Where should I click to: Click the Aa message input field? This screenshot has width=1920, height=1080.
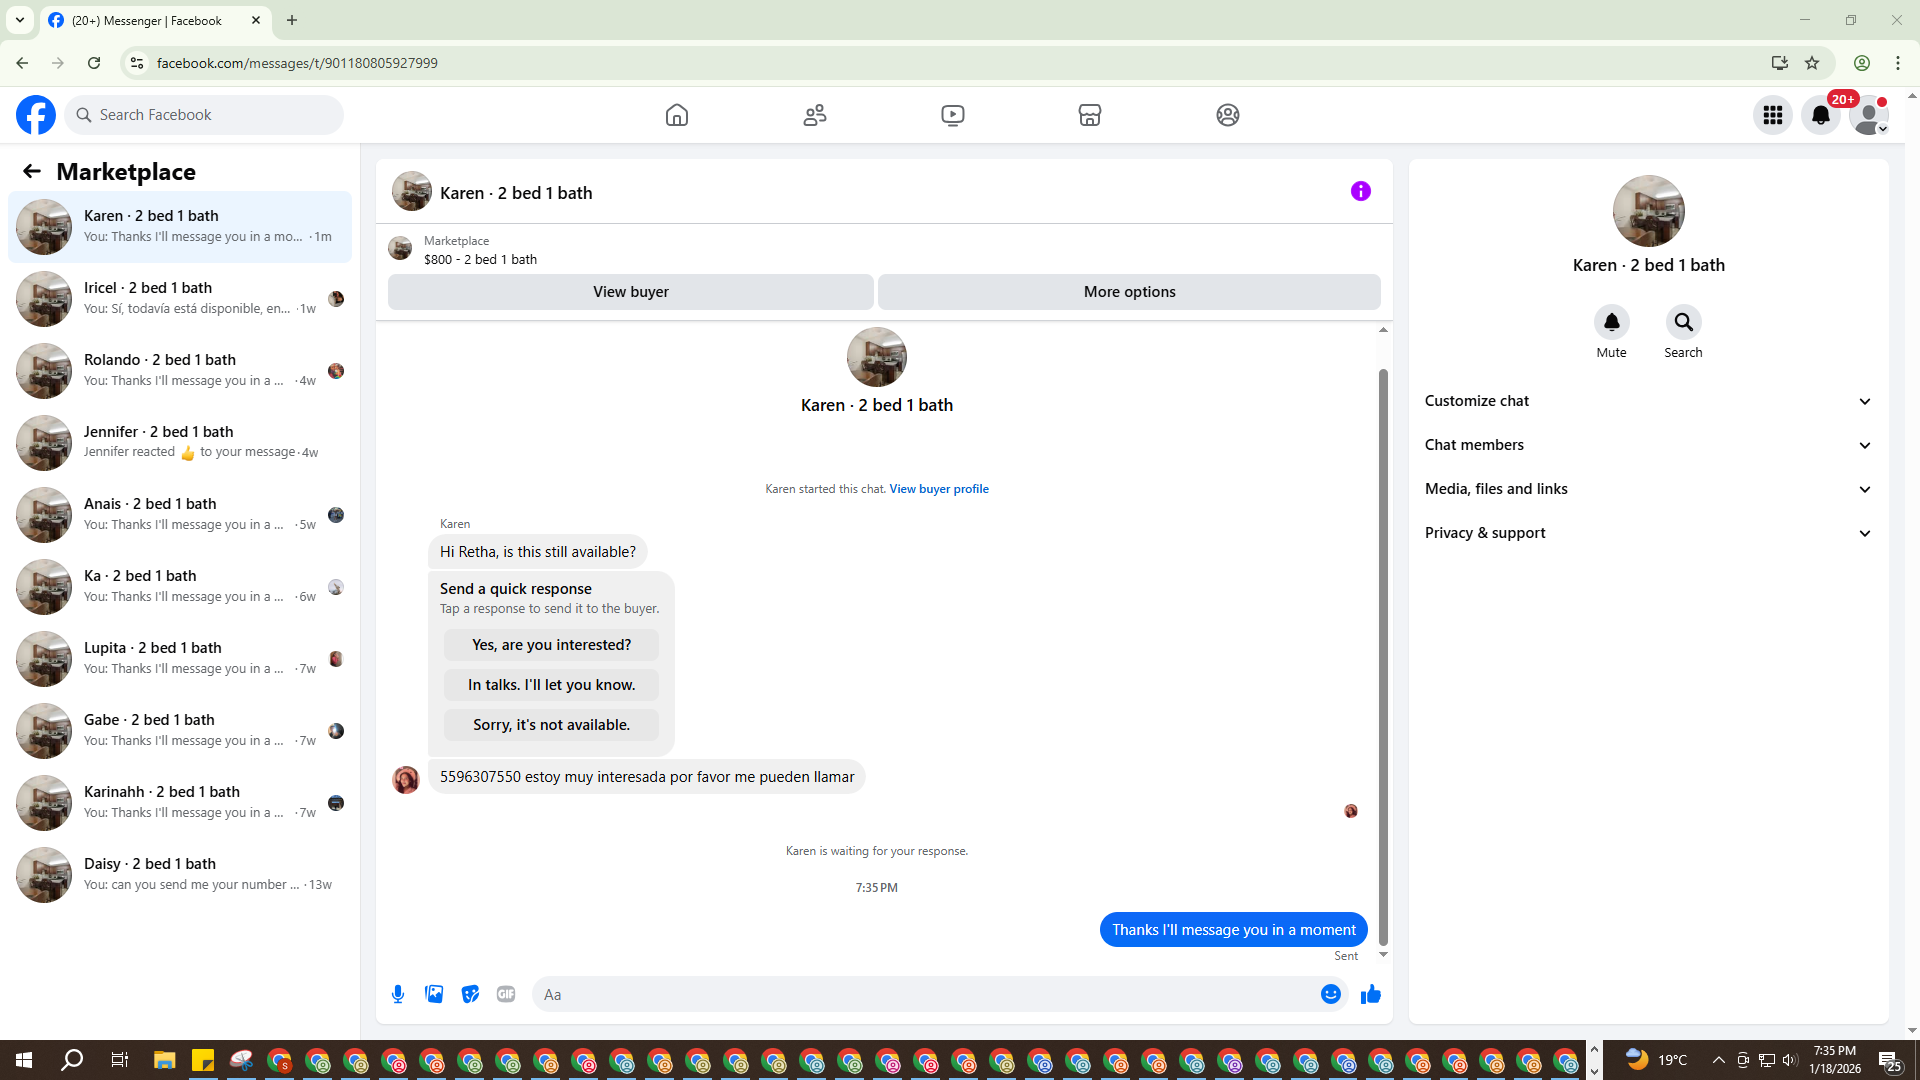point(920,994)
